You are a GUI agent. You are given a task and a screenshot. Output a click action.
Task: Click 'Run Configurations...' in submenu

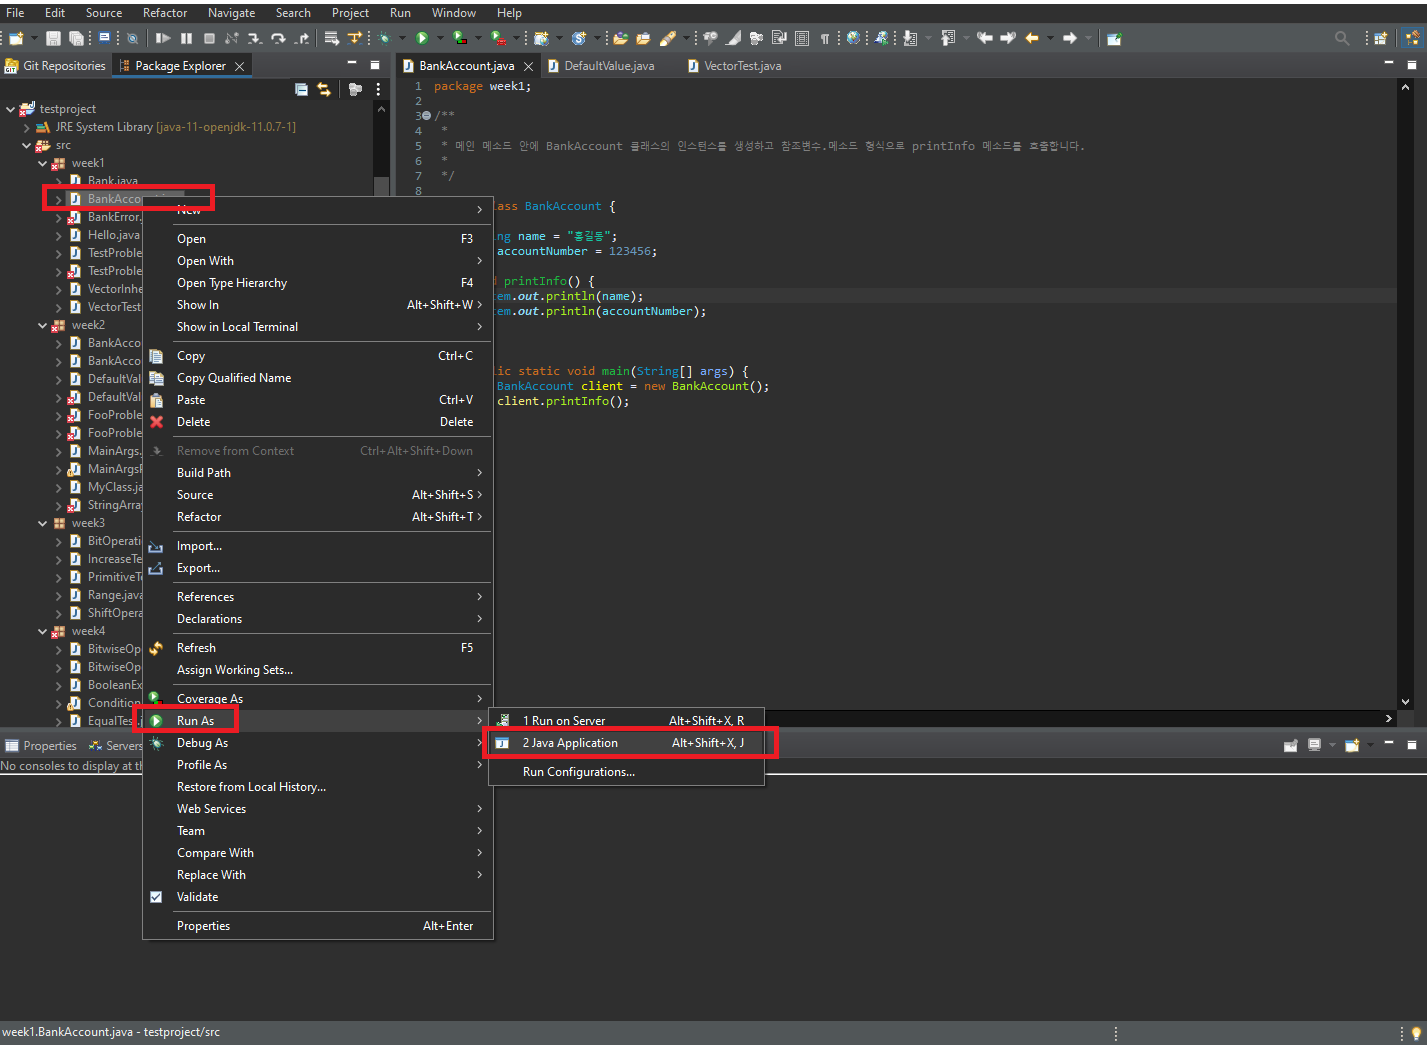click(626, 772)
